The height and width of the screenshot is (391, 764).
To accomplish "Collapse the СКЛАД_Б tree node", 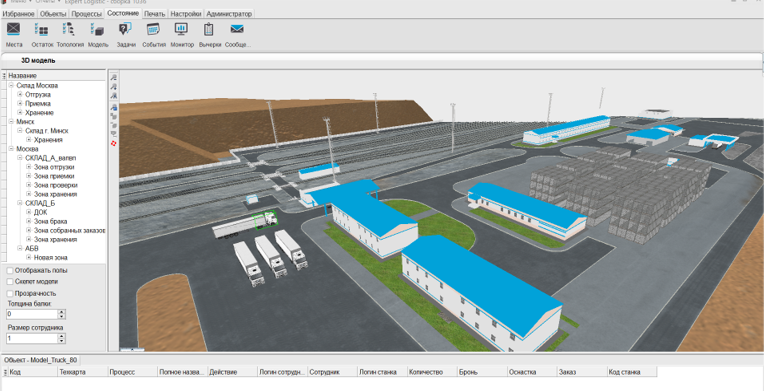I will pos(20,203).
